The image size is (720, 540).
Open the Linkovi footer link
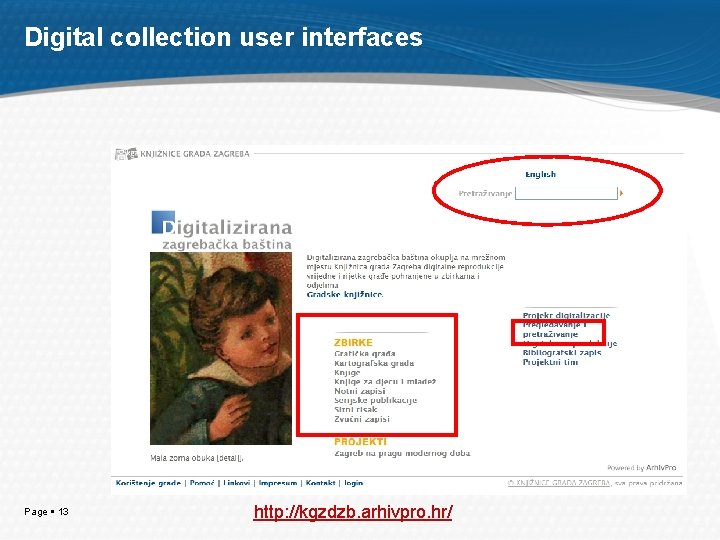pyautogui.click(x=236, y=483)
